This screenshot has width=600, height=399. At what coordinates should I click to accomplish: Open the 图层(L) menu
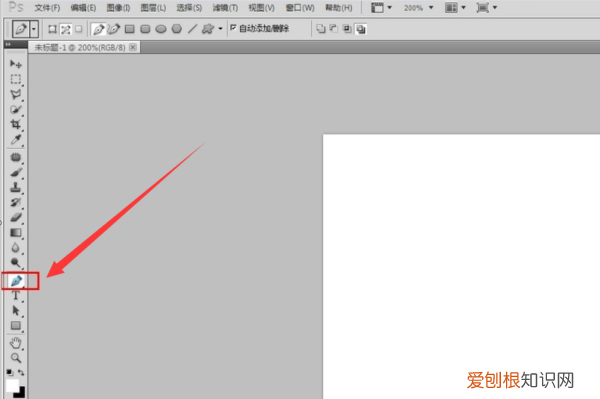tap(153, 8)
